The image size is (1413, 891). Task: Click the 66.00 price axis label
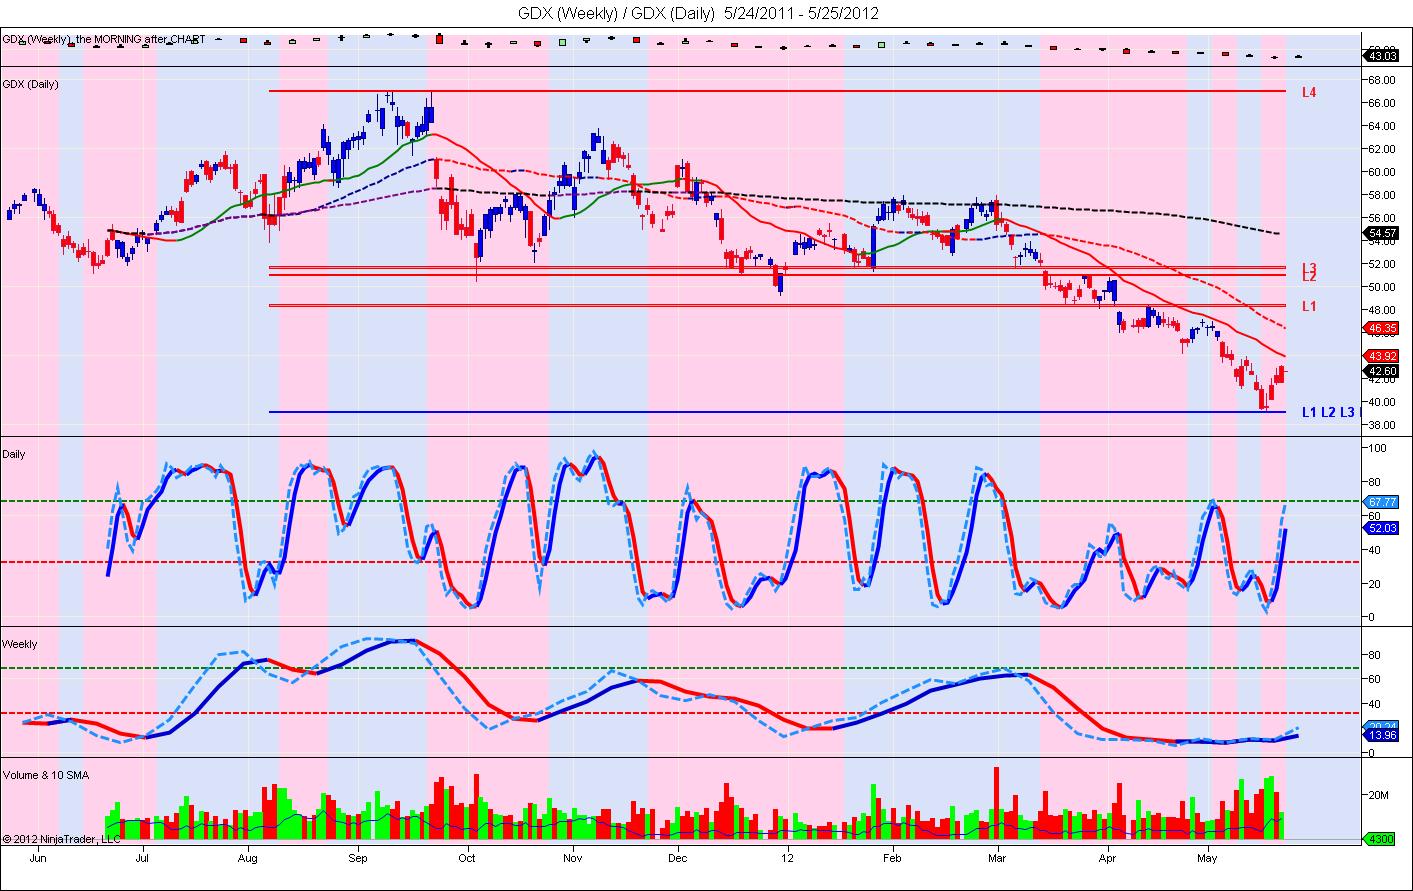coord(1382,103)
